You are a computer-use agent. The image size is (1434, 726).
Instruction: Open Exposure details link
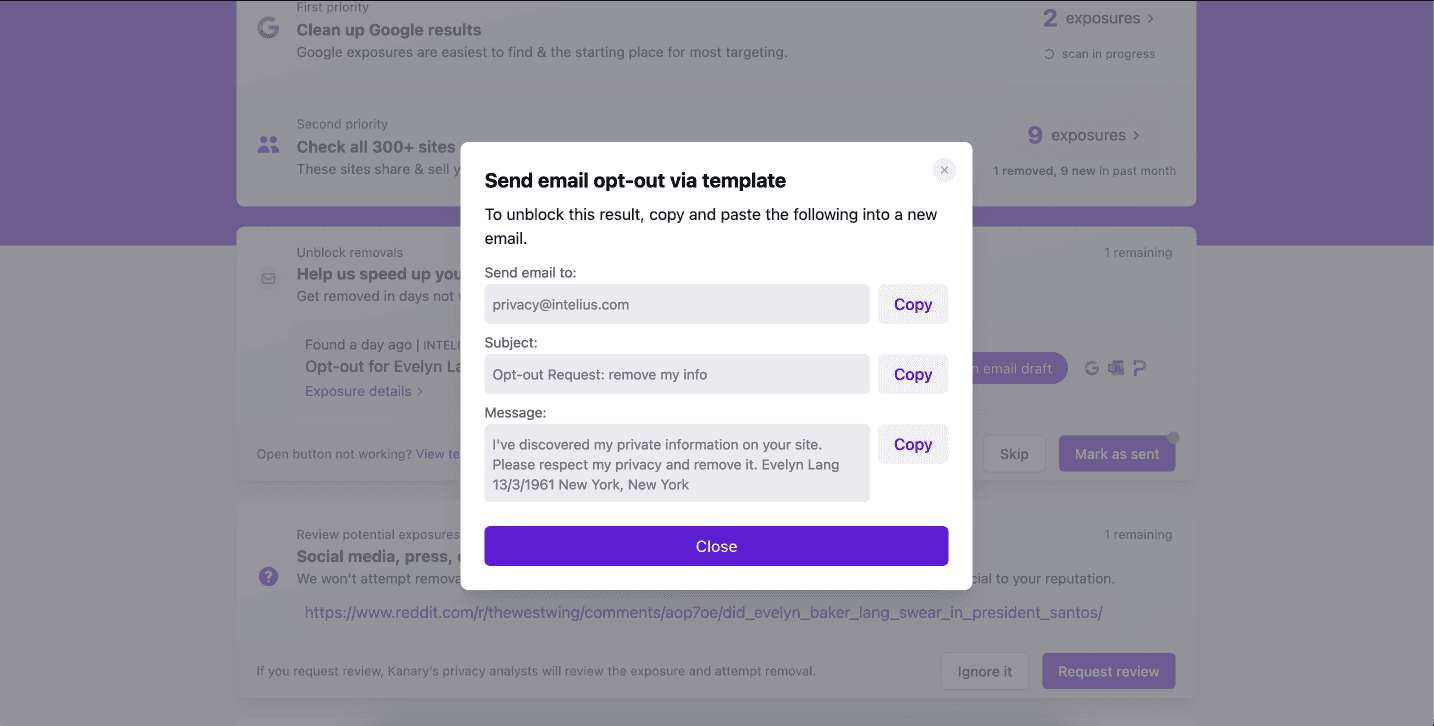[364, 391]
